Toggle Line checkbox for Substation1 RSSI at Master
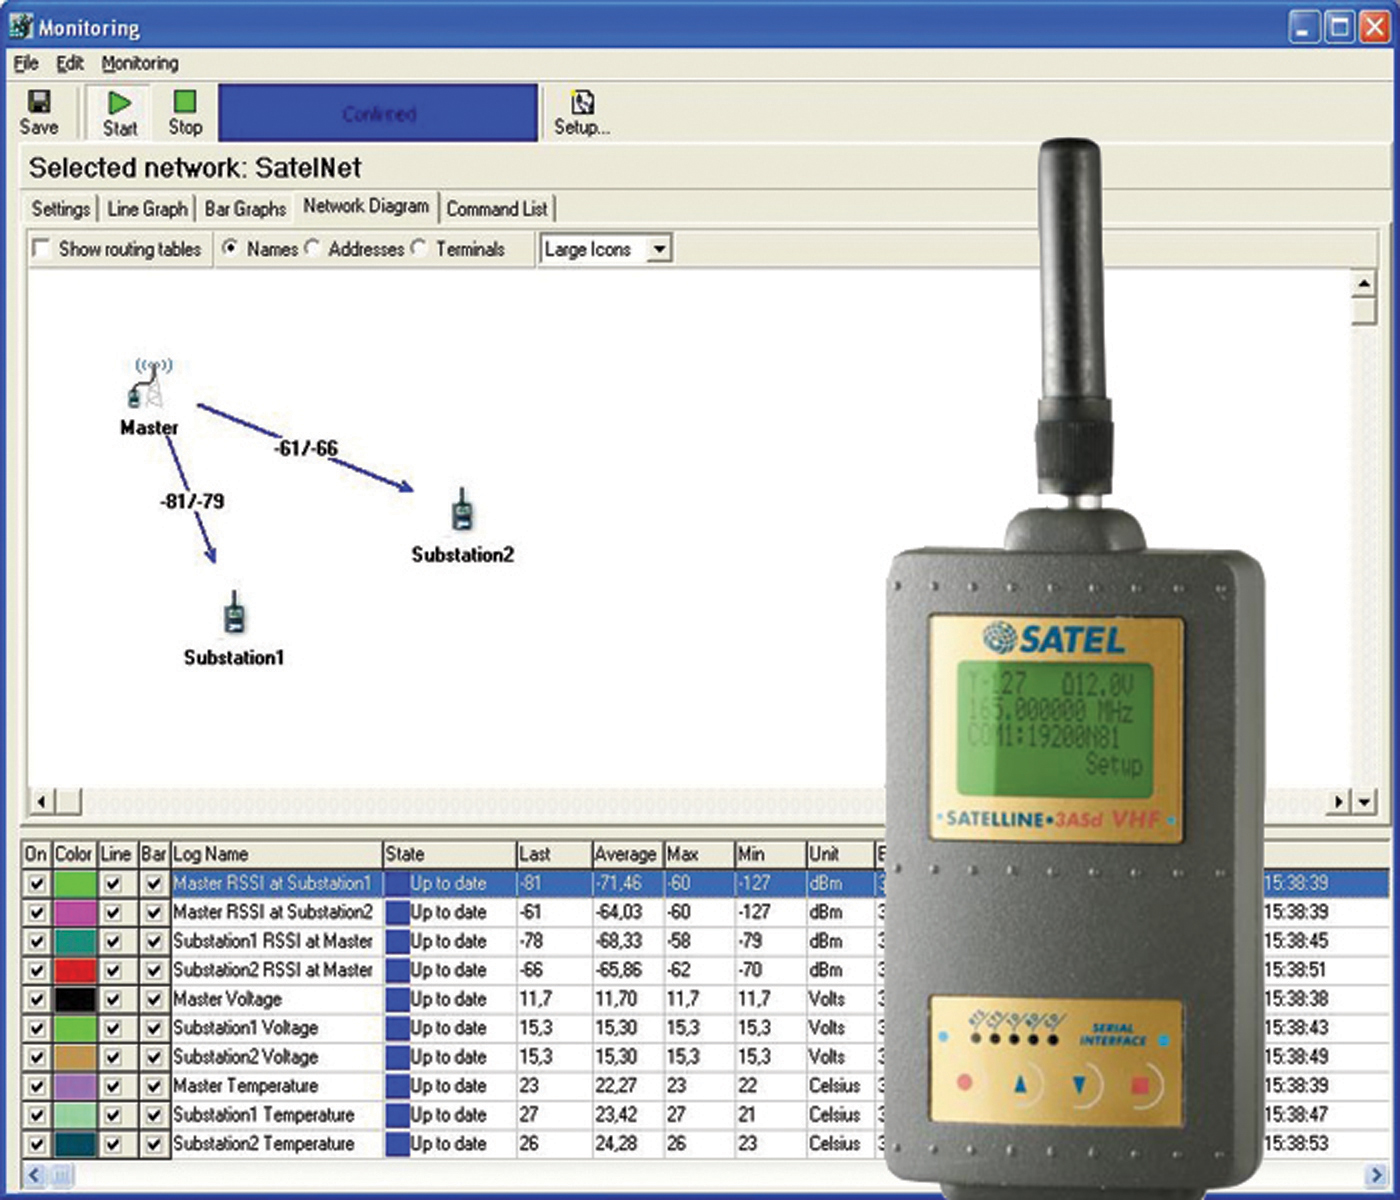 (x=113, y=942)
